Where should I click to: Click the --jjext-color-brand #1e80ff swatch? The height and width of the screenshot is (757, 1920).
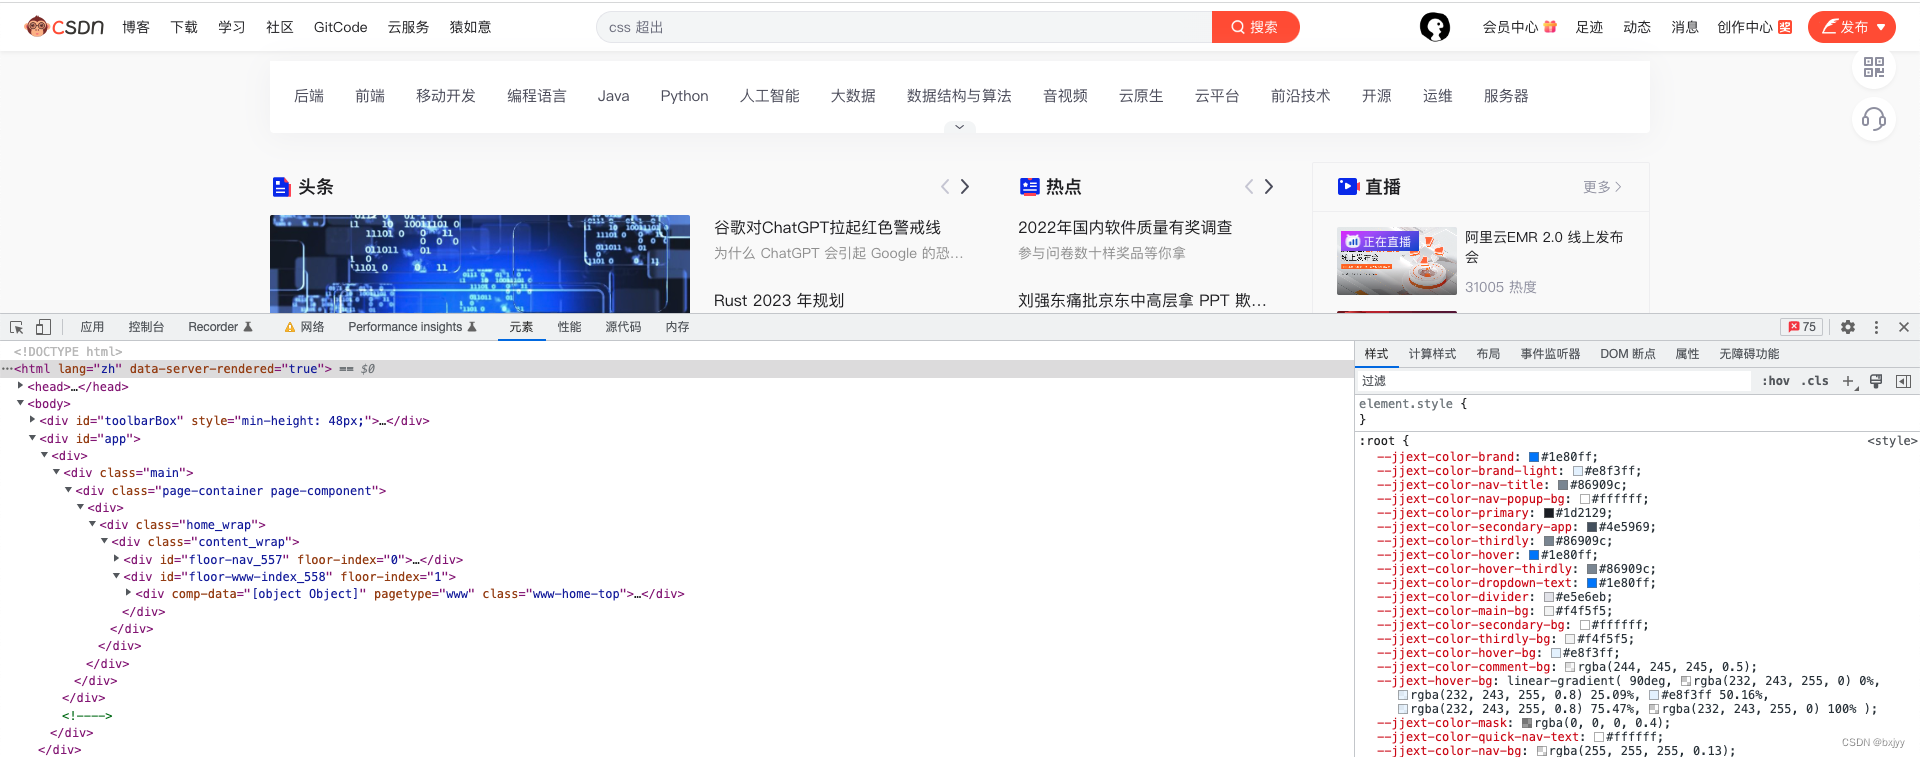[x=1534, y=457]
